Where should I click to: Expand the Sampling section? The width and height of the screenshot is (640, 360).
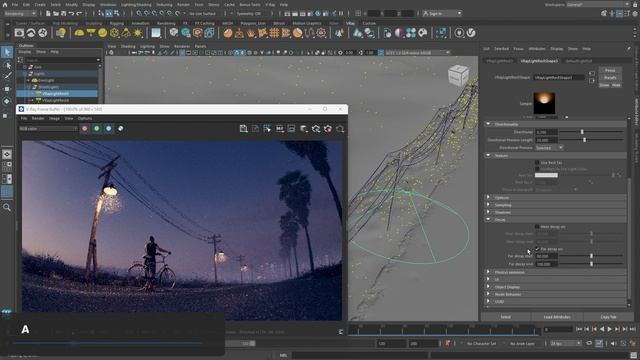556,205
